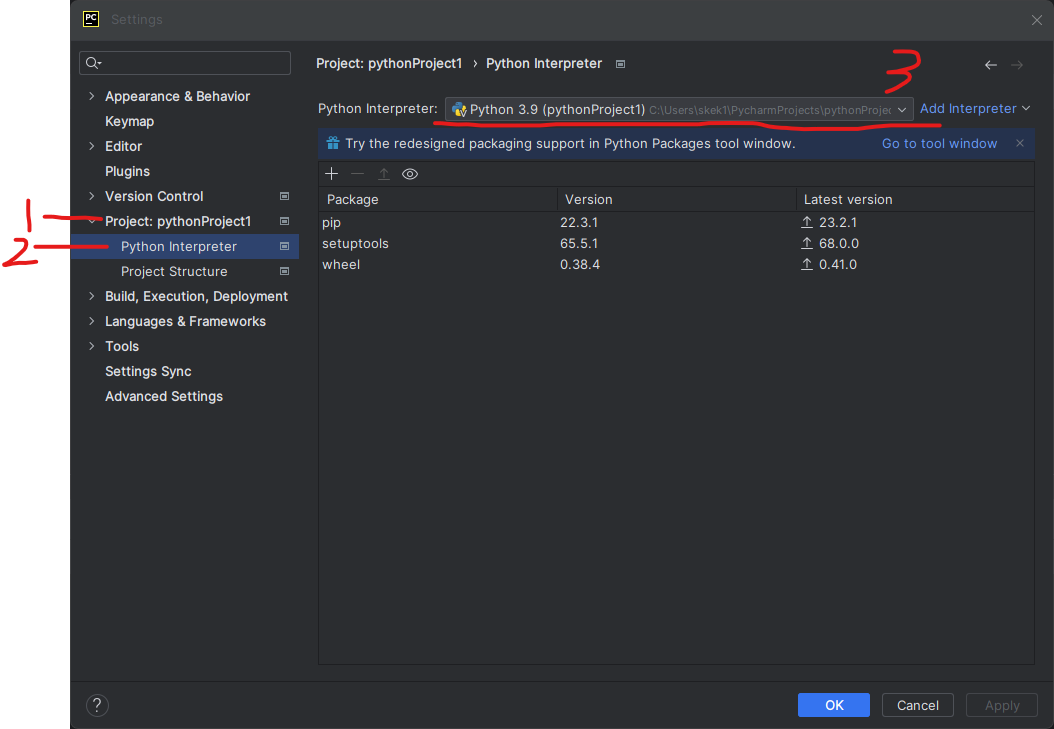Image resolution: width=1054 pixels, height=729 pixels.
Task: Click version 65.5.1 cell
Action: coord(579,243)
